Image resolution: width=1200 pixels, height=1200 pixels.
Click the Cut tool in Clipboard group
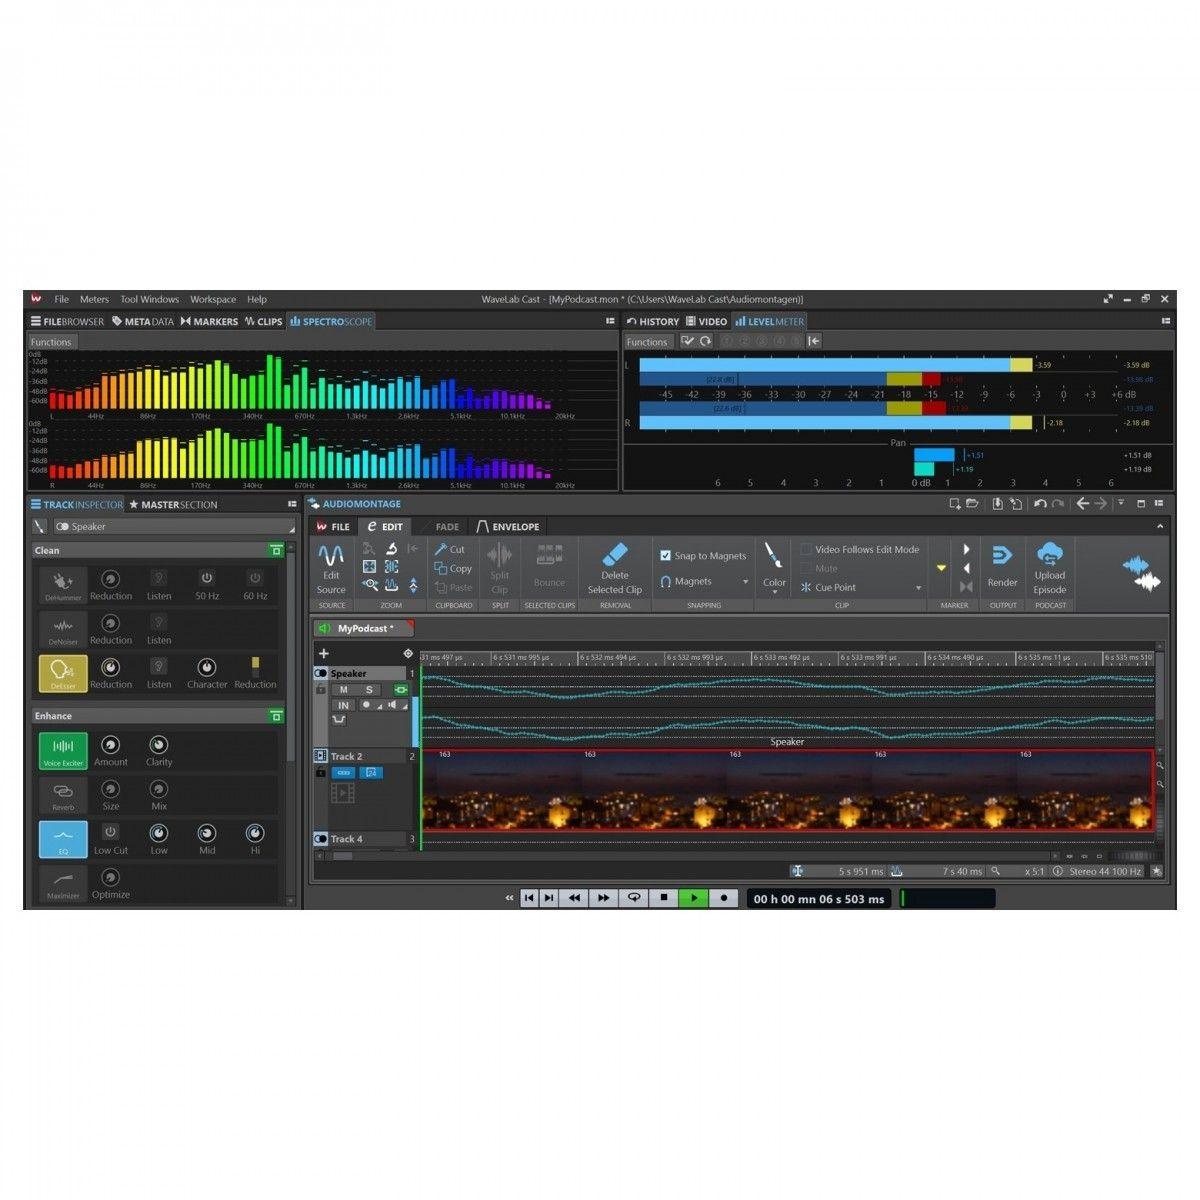click(x=450, y=549)
